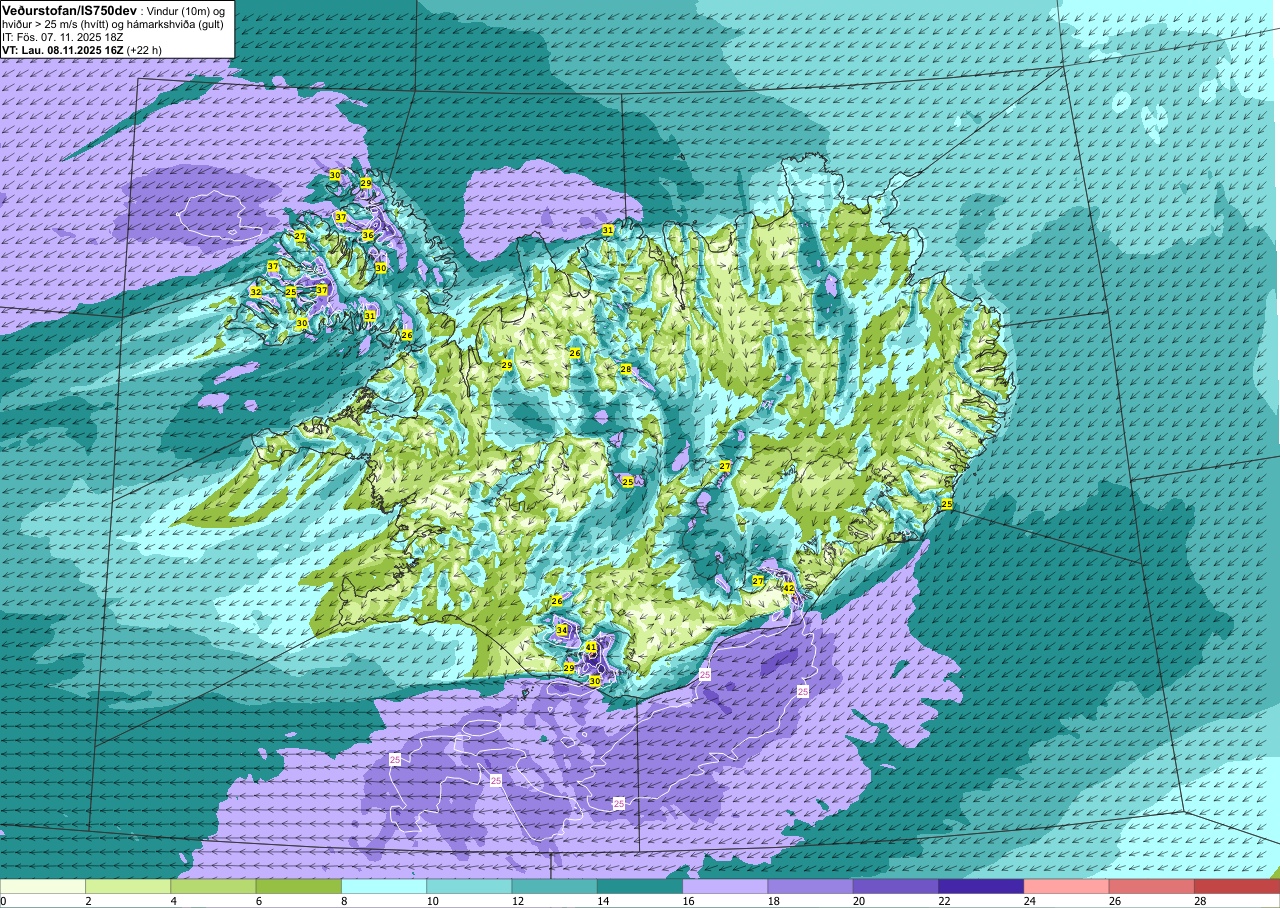Pick the 20–22 m/s violet legend swatch

pyautogui.click(x=896, y=886)
